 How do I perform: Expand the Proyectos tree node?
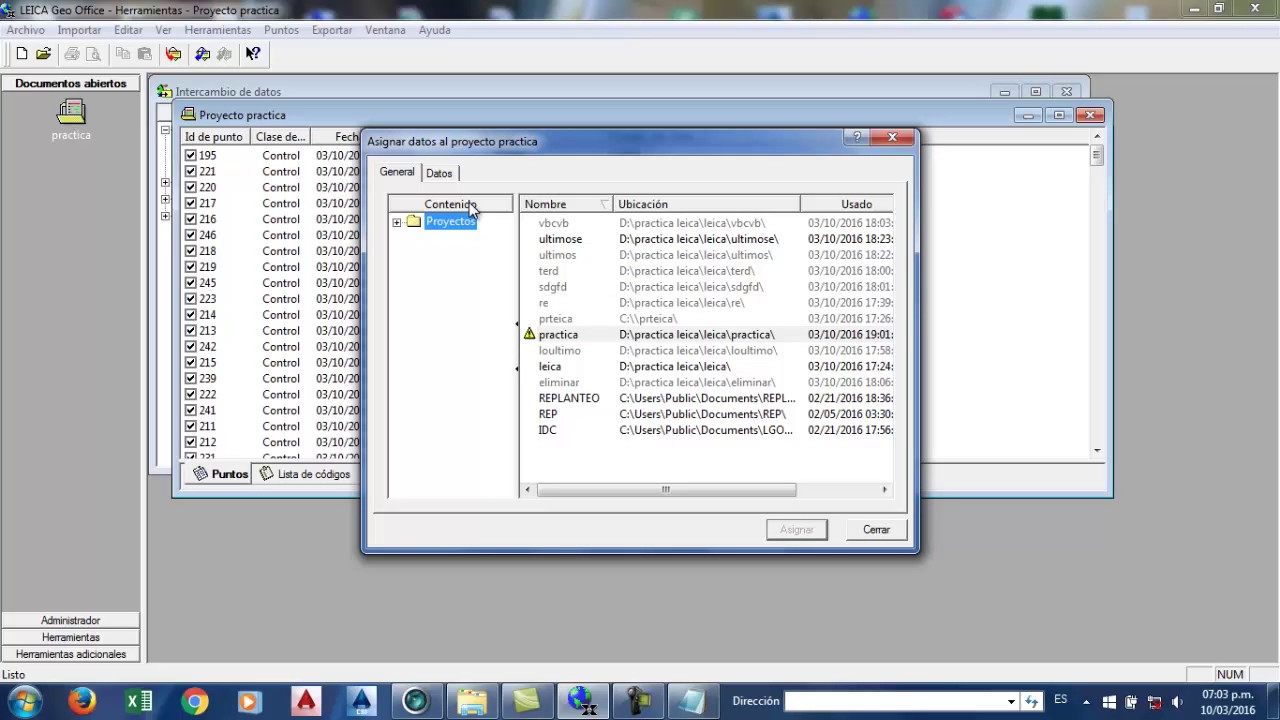click(x=397, y=222)
